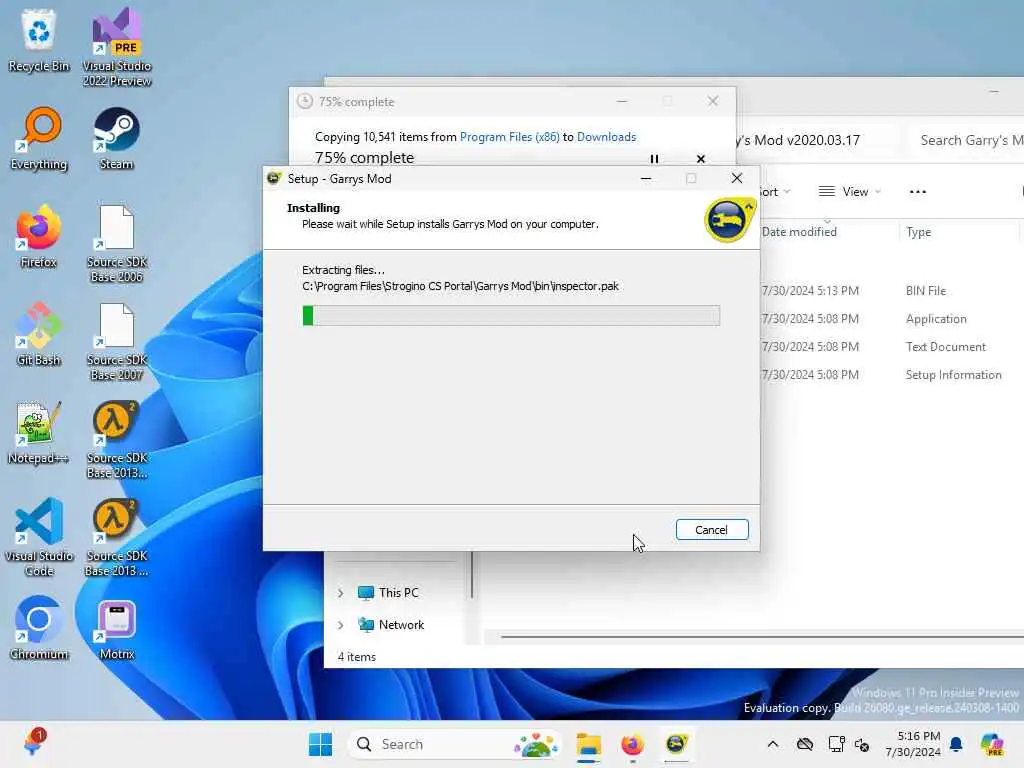Open the Sort dropdown in Explorer
Image resolution: width=1024 pixels, height=768 pixels.
pos(775,191)
